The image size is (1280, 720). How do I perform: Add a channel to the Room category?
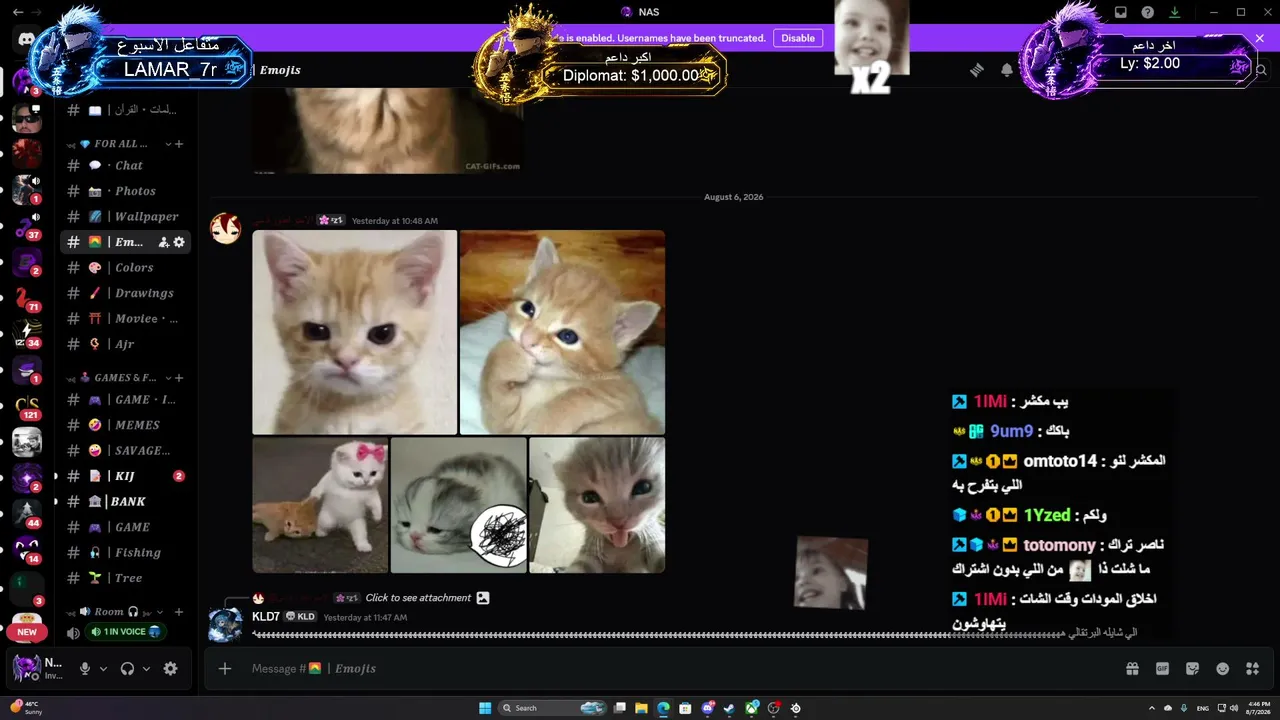[x=179, y=612]
